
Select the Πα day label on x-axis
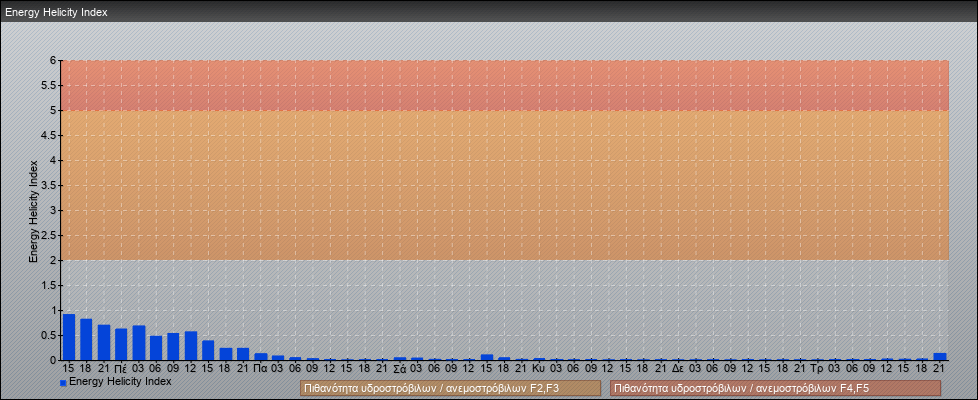tap(260, 368)
